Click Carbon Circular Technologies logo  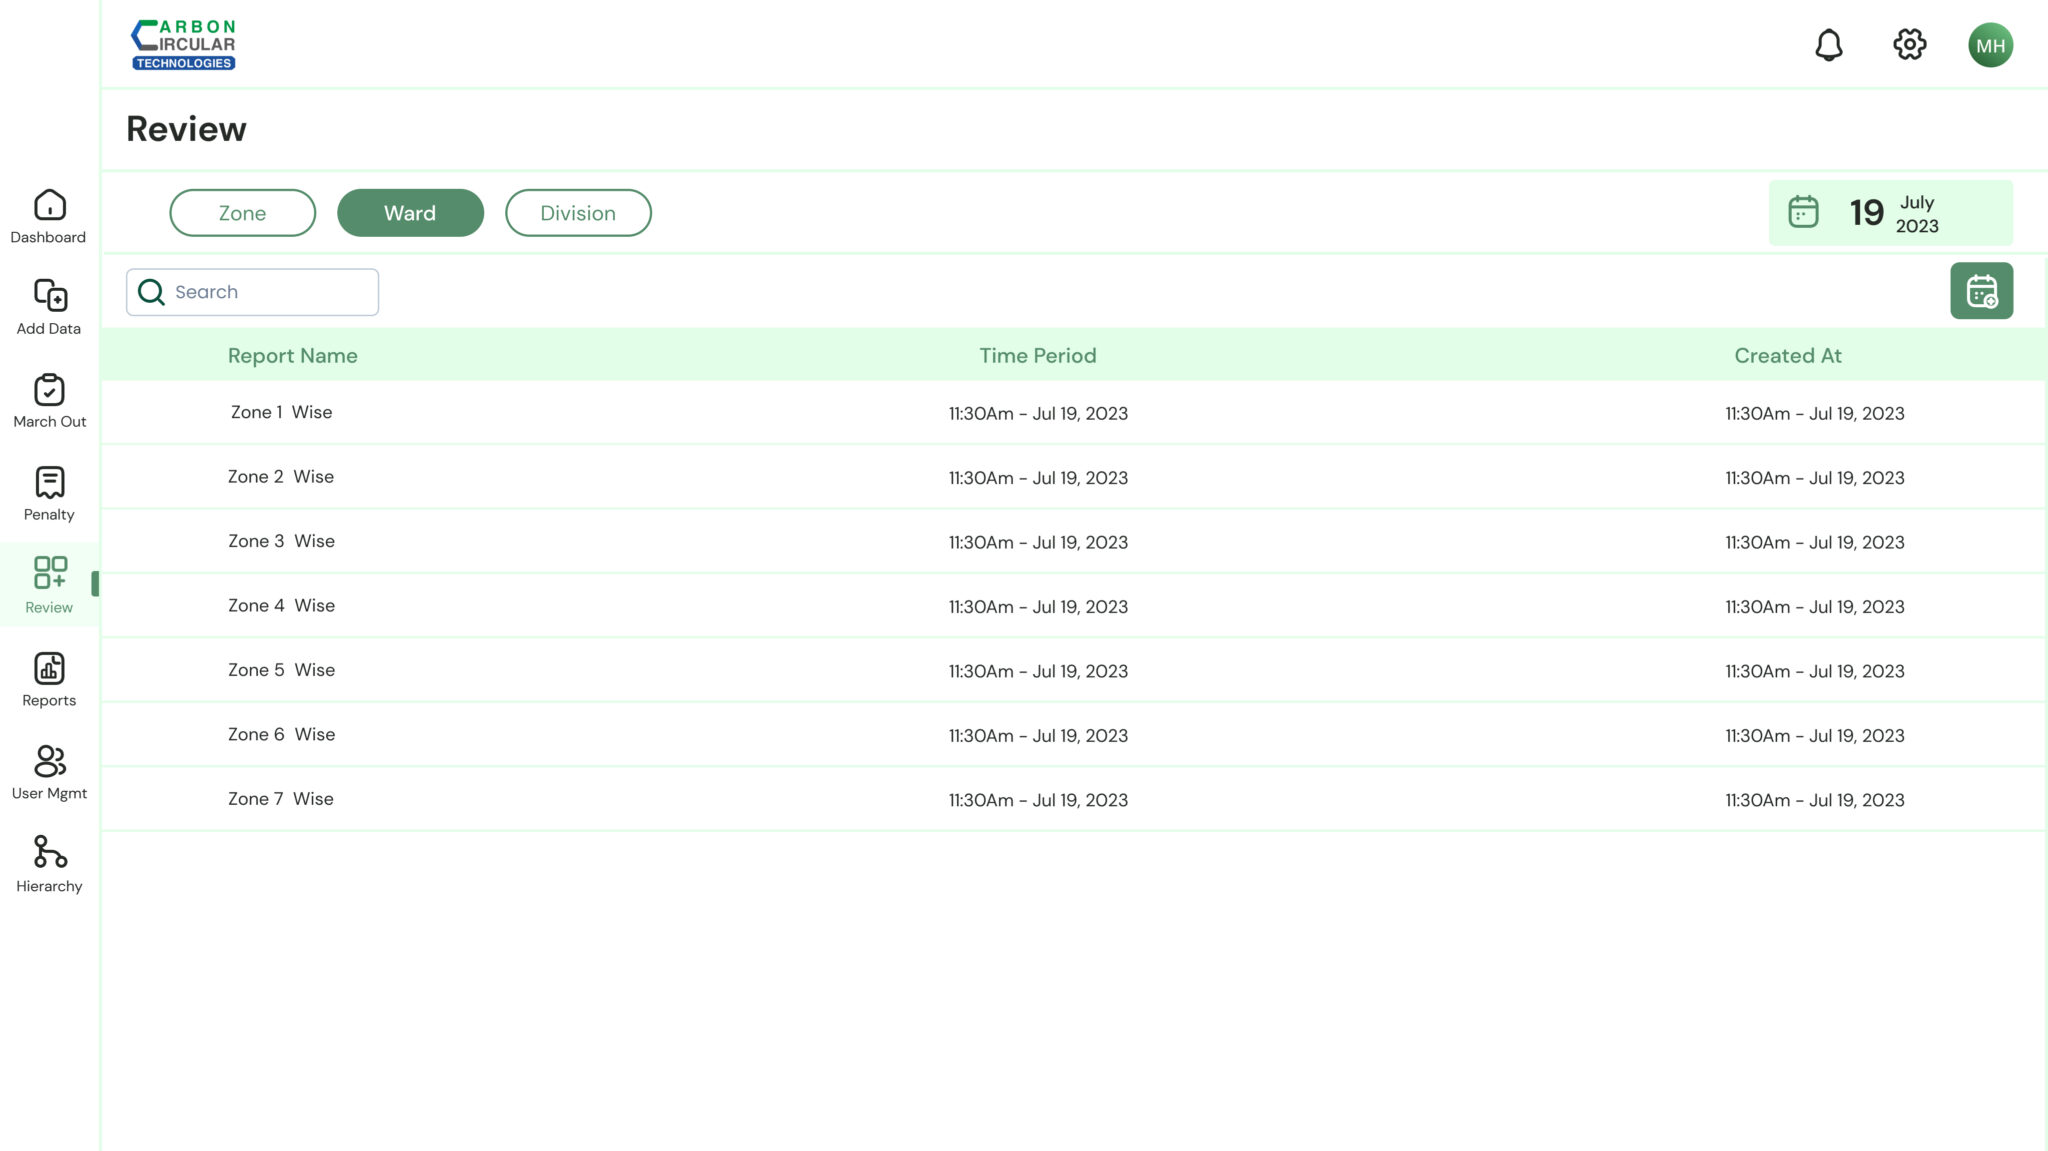(x=184, y=45)
